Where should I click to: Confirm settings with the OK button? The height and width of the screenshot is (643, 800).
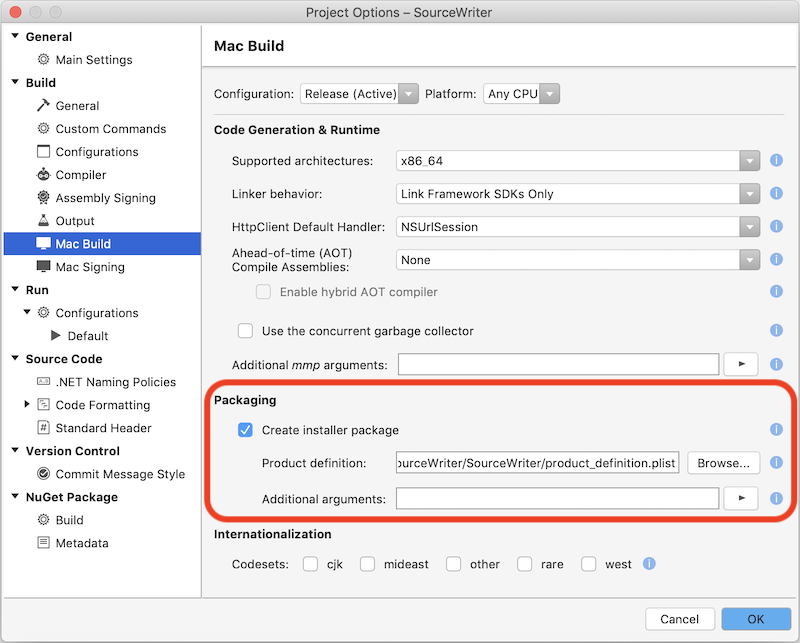[x=756, y=619]
